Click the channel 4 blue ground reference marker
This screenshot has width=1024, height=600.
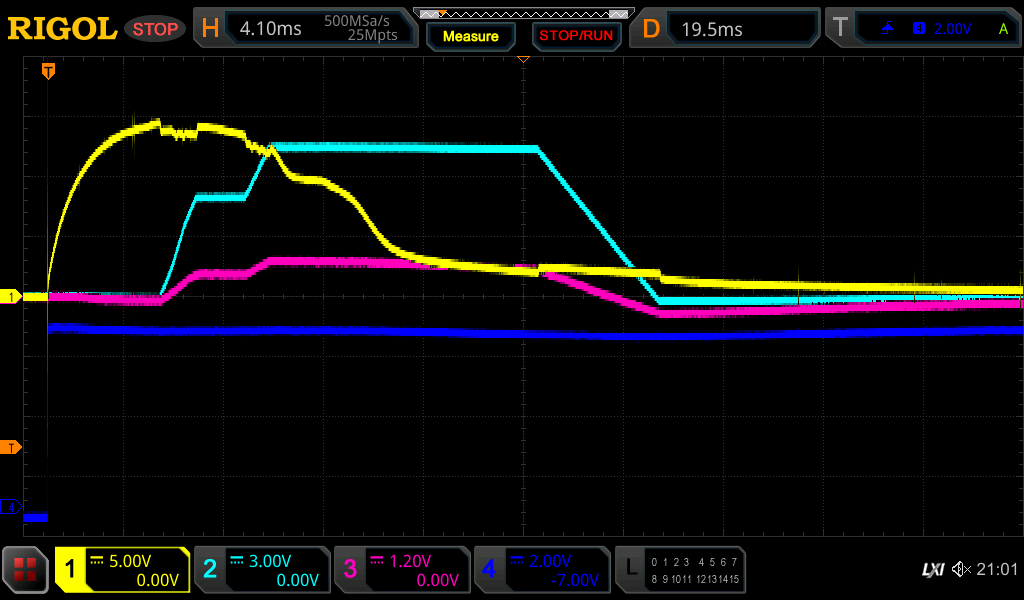coord(11,508)
